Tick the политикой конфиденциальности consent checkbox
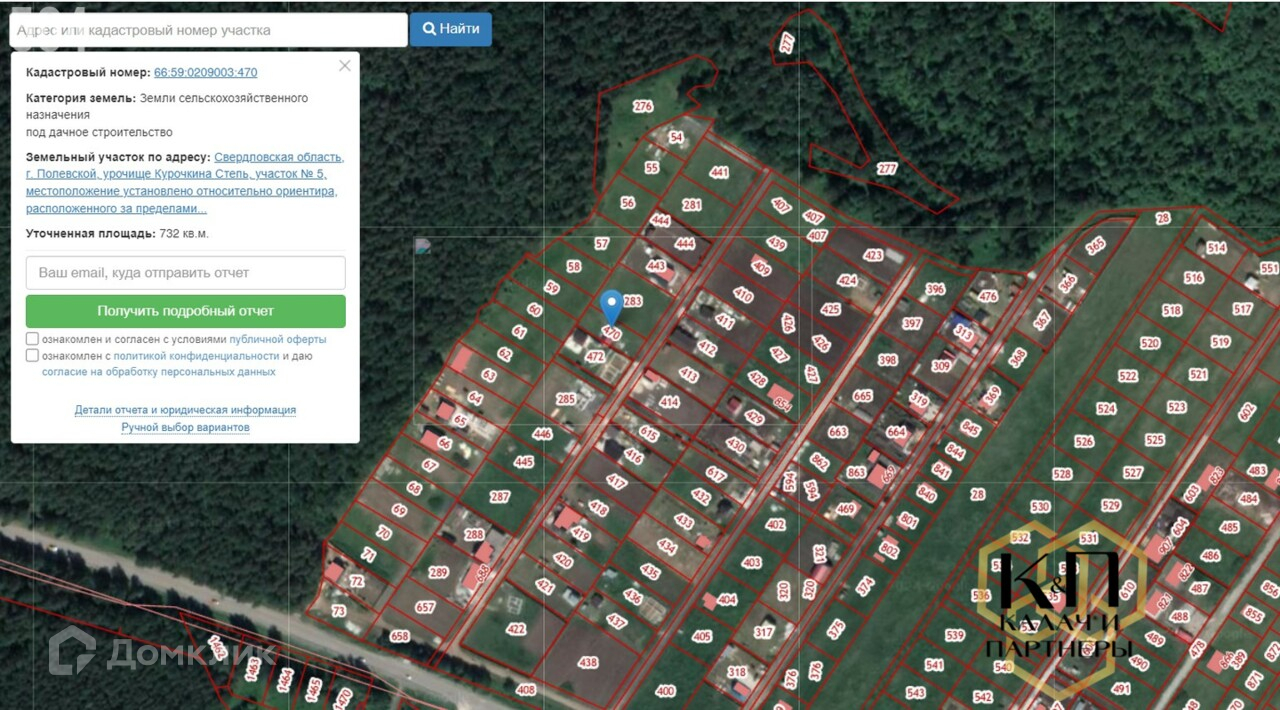The width and height of the screenshot is (1280, 710). click(33, 355)
